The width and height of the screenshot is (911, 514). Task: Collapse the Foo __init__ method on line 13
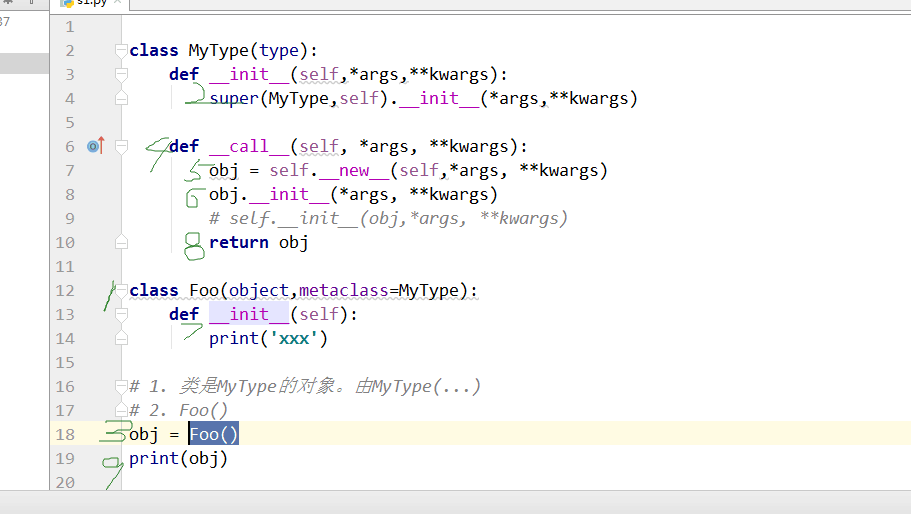point(121,314)
